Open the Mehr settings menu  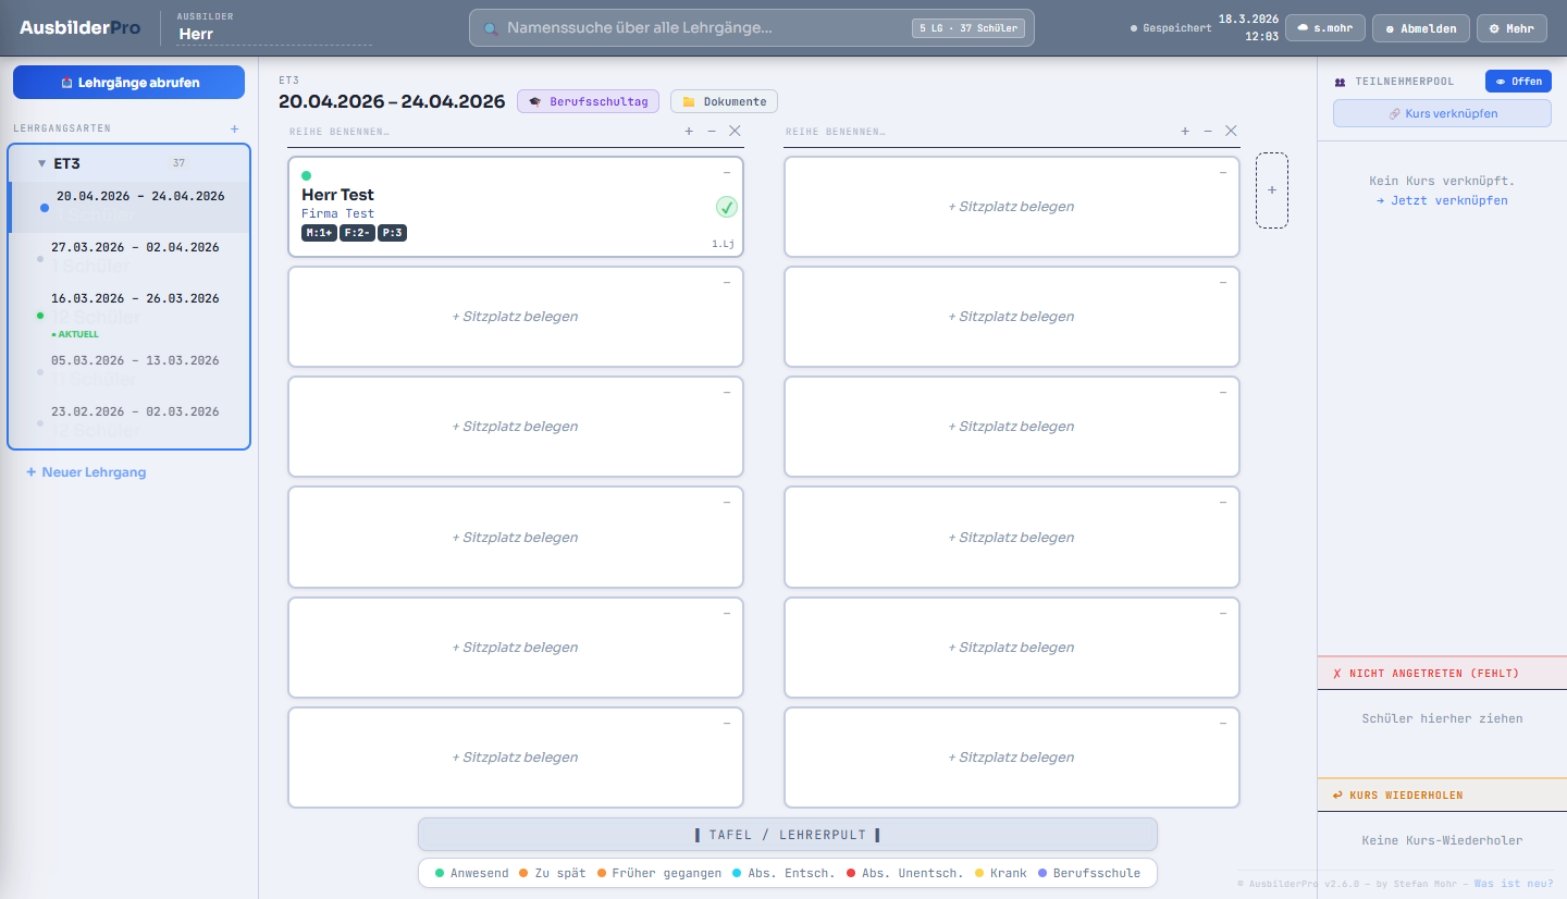(1511, 28)
